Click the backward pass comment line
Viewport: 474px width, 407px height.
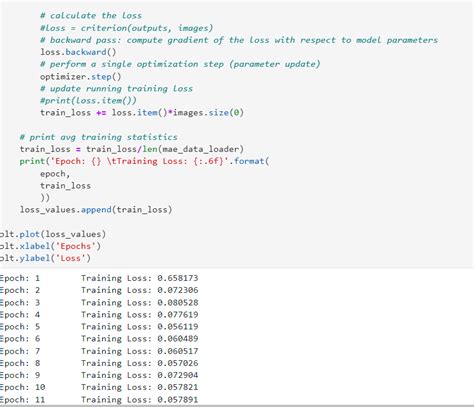(x=239, y=40)
